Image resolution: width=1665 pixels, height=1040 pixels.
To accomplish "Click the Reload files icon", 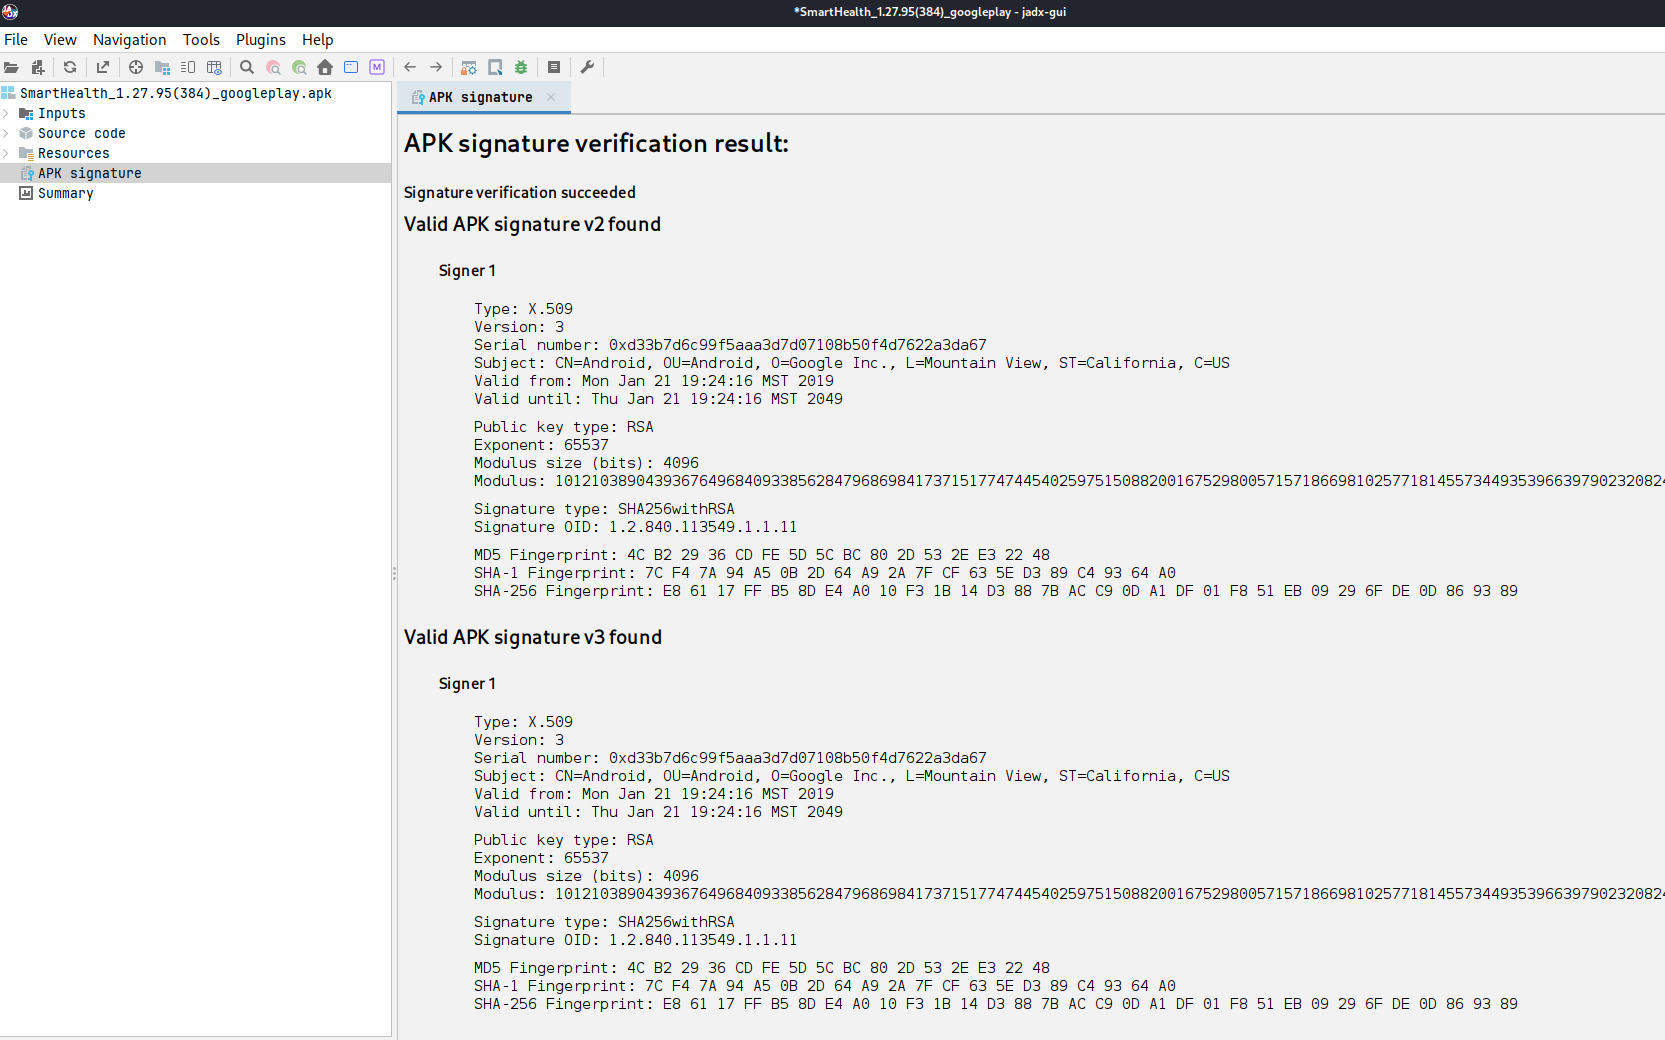I will coord(70,67).
